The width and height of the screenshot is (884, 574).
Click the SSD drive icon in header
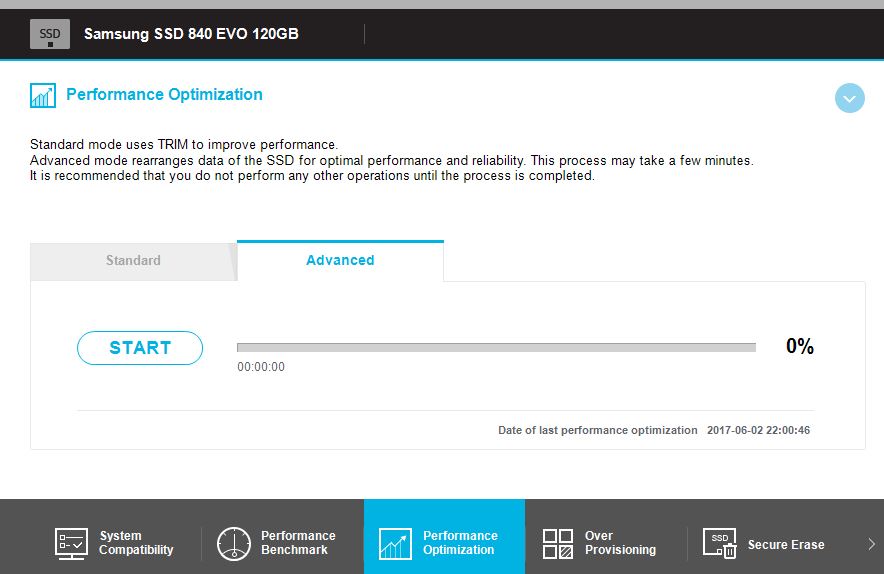[x=50, y=34]
